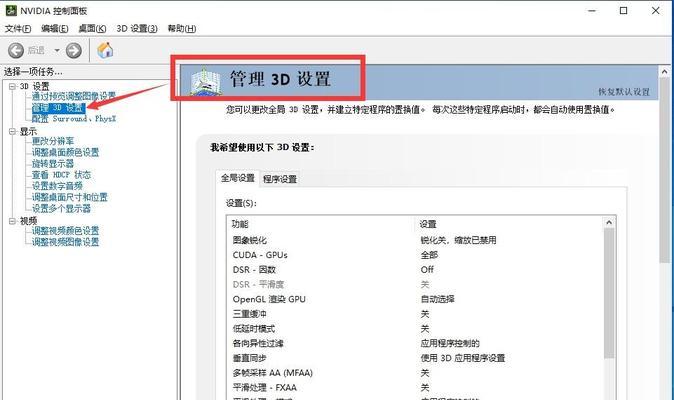Open the 帮助(H) menu
Image resolution: width=674 pixels, height=400 pixels.
click(182, 28)
